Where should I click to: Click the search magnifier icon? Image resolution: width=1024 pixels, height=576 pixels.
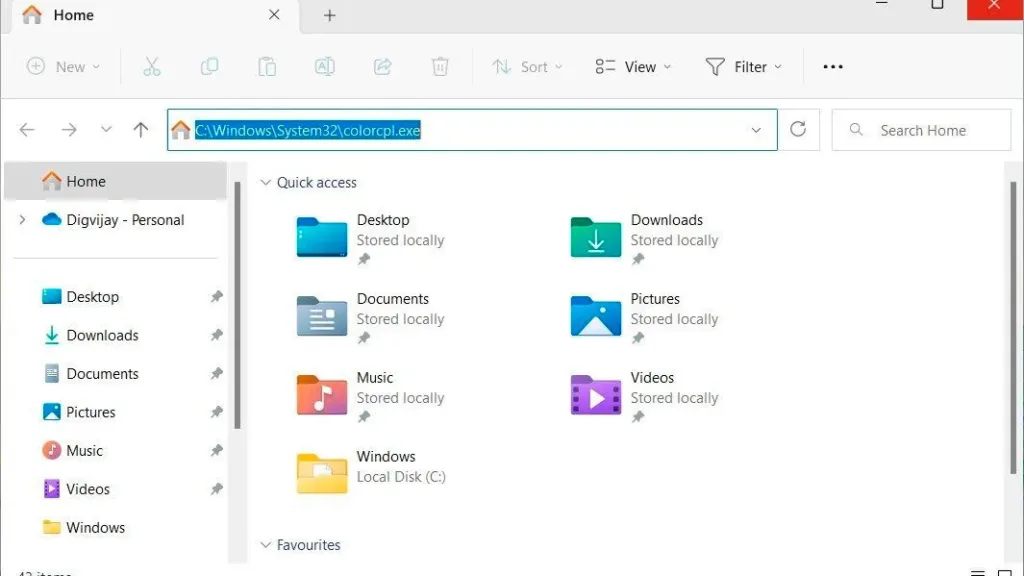click(x=856, y=130)
